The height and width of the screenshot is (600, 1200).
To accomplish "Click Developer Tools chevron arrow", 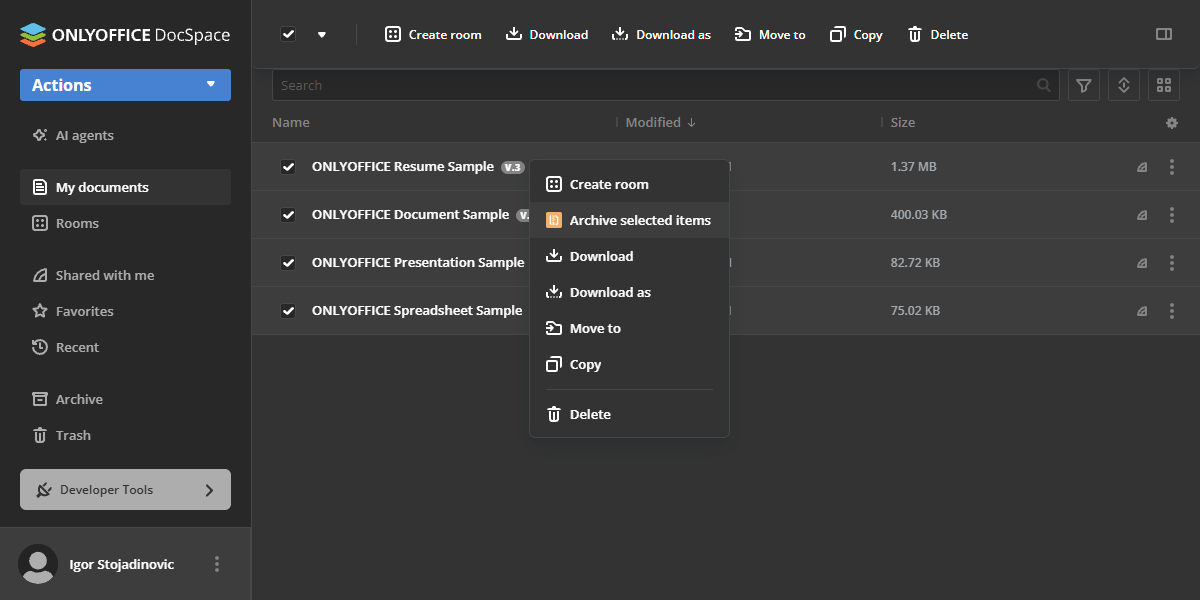I will pyautogui.click(x=209, y=490).
